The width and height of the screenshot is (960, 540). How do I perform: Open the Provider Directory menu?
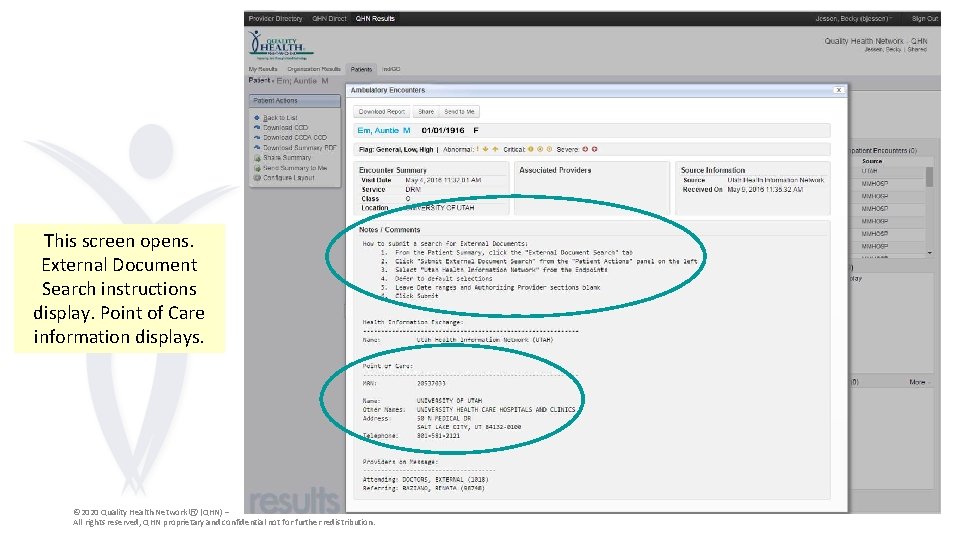pyautogui.click(x=276, y=18)
